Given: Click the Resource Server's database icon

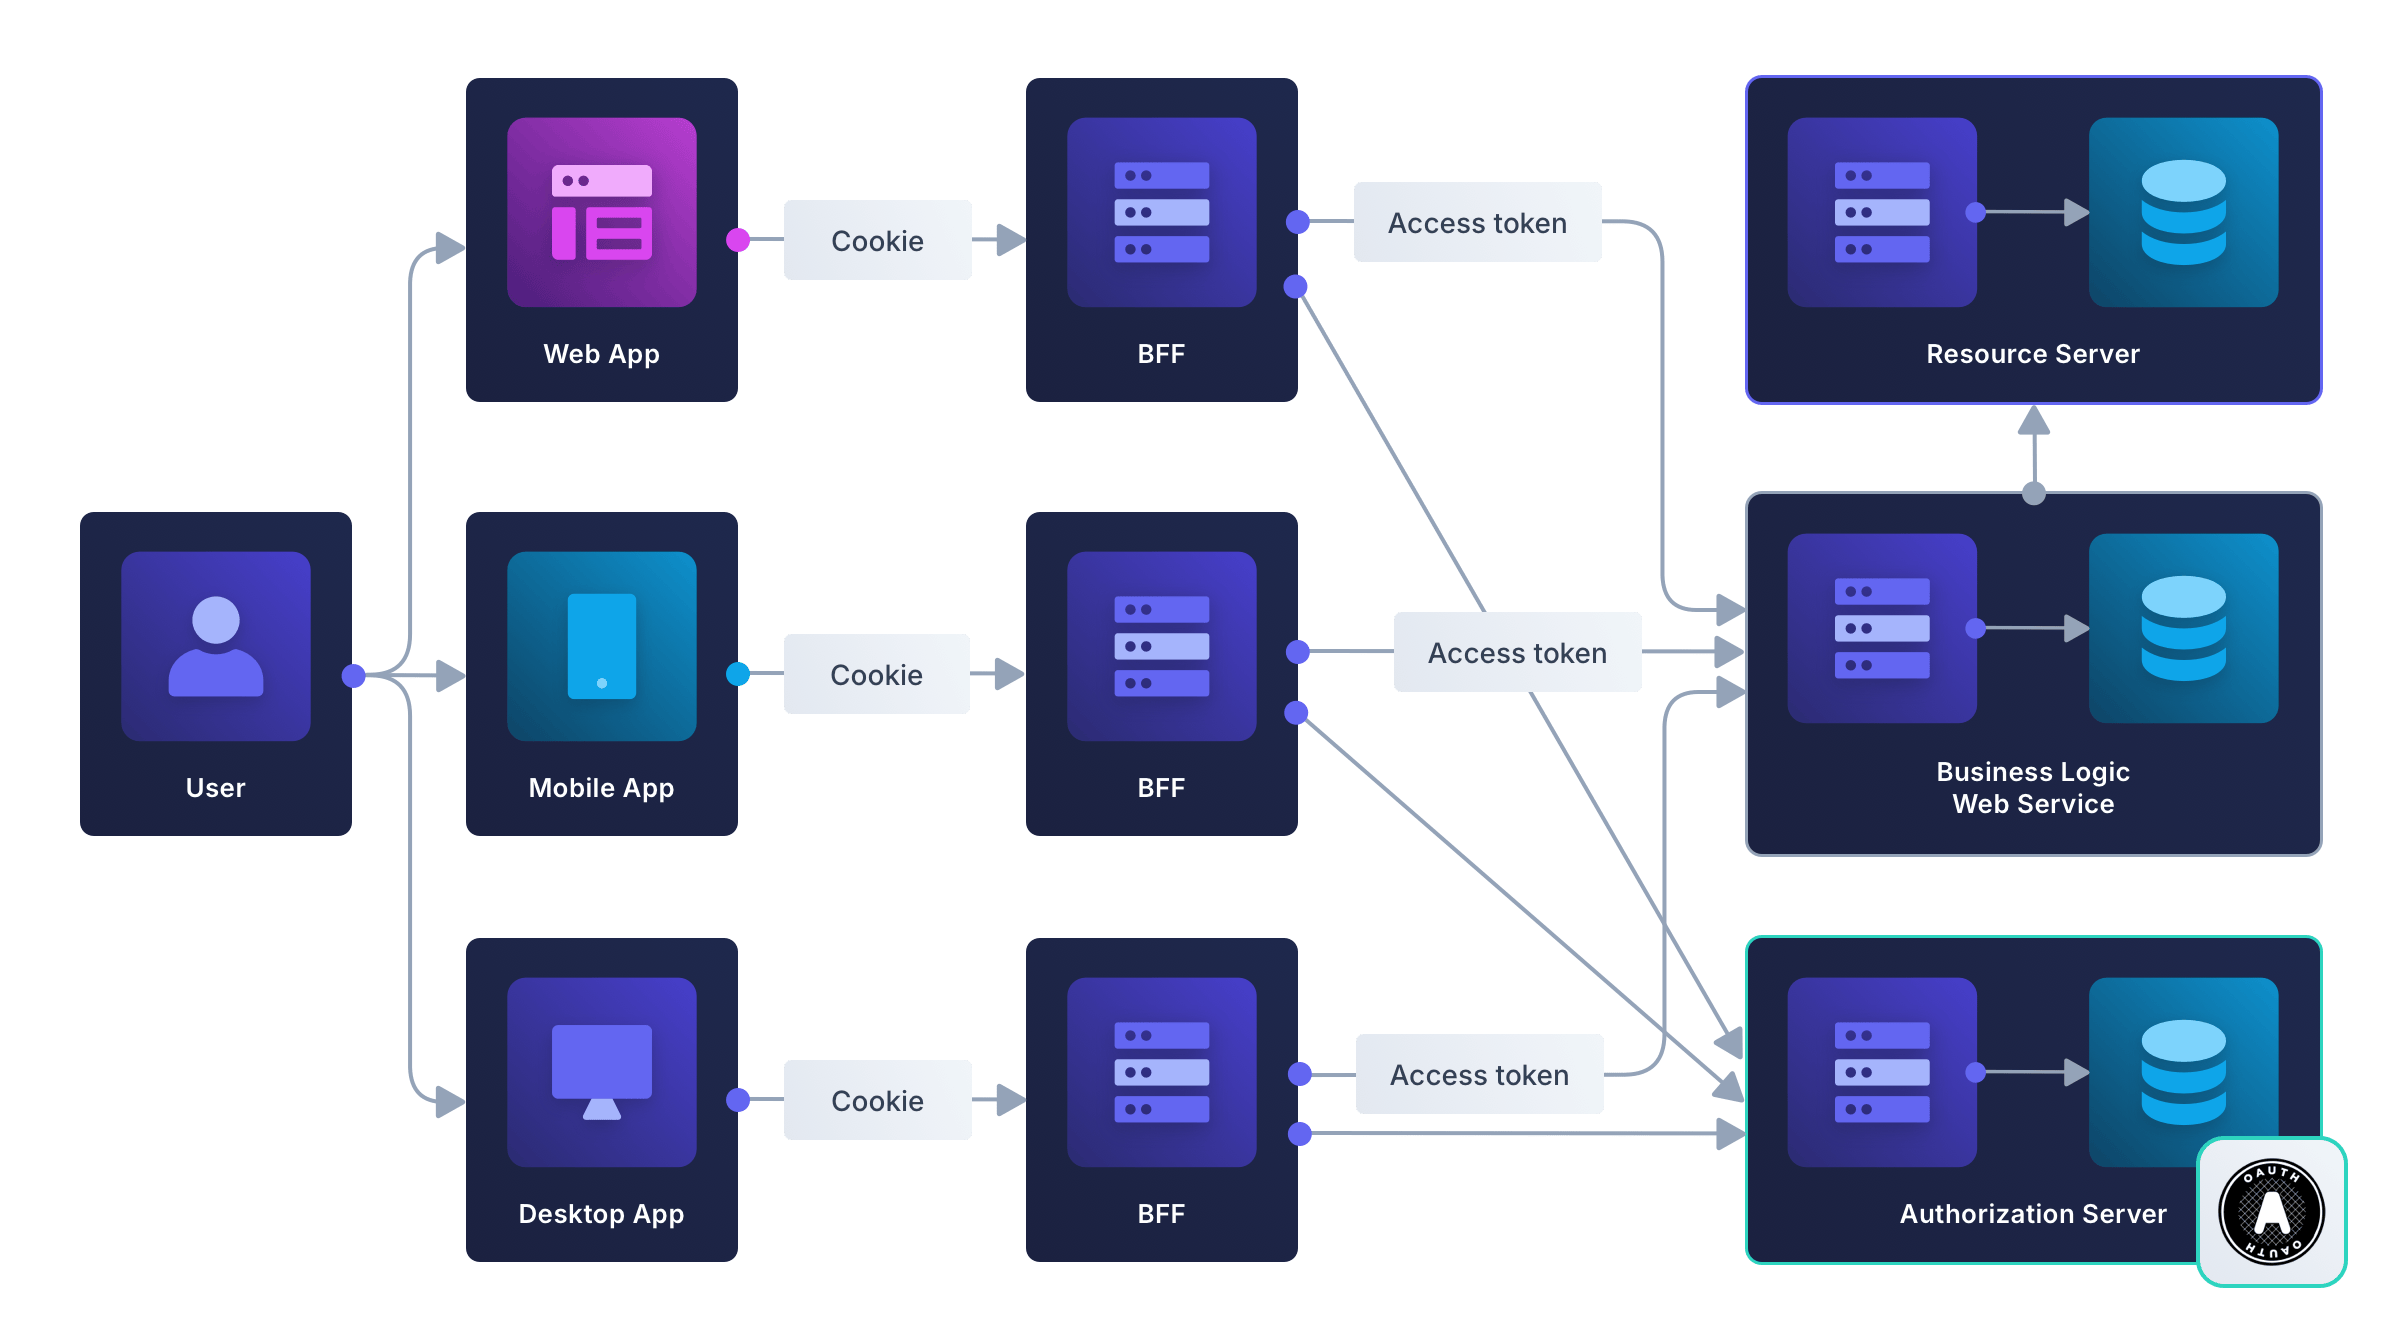Looking at the screenshot, I should point(2184,212).
